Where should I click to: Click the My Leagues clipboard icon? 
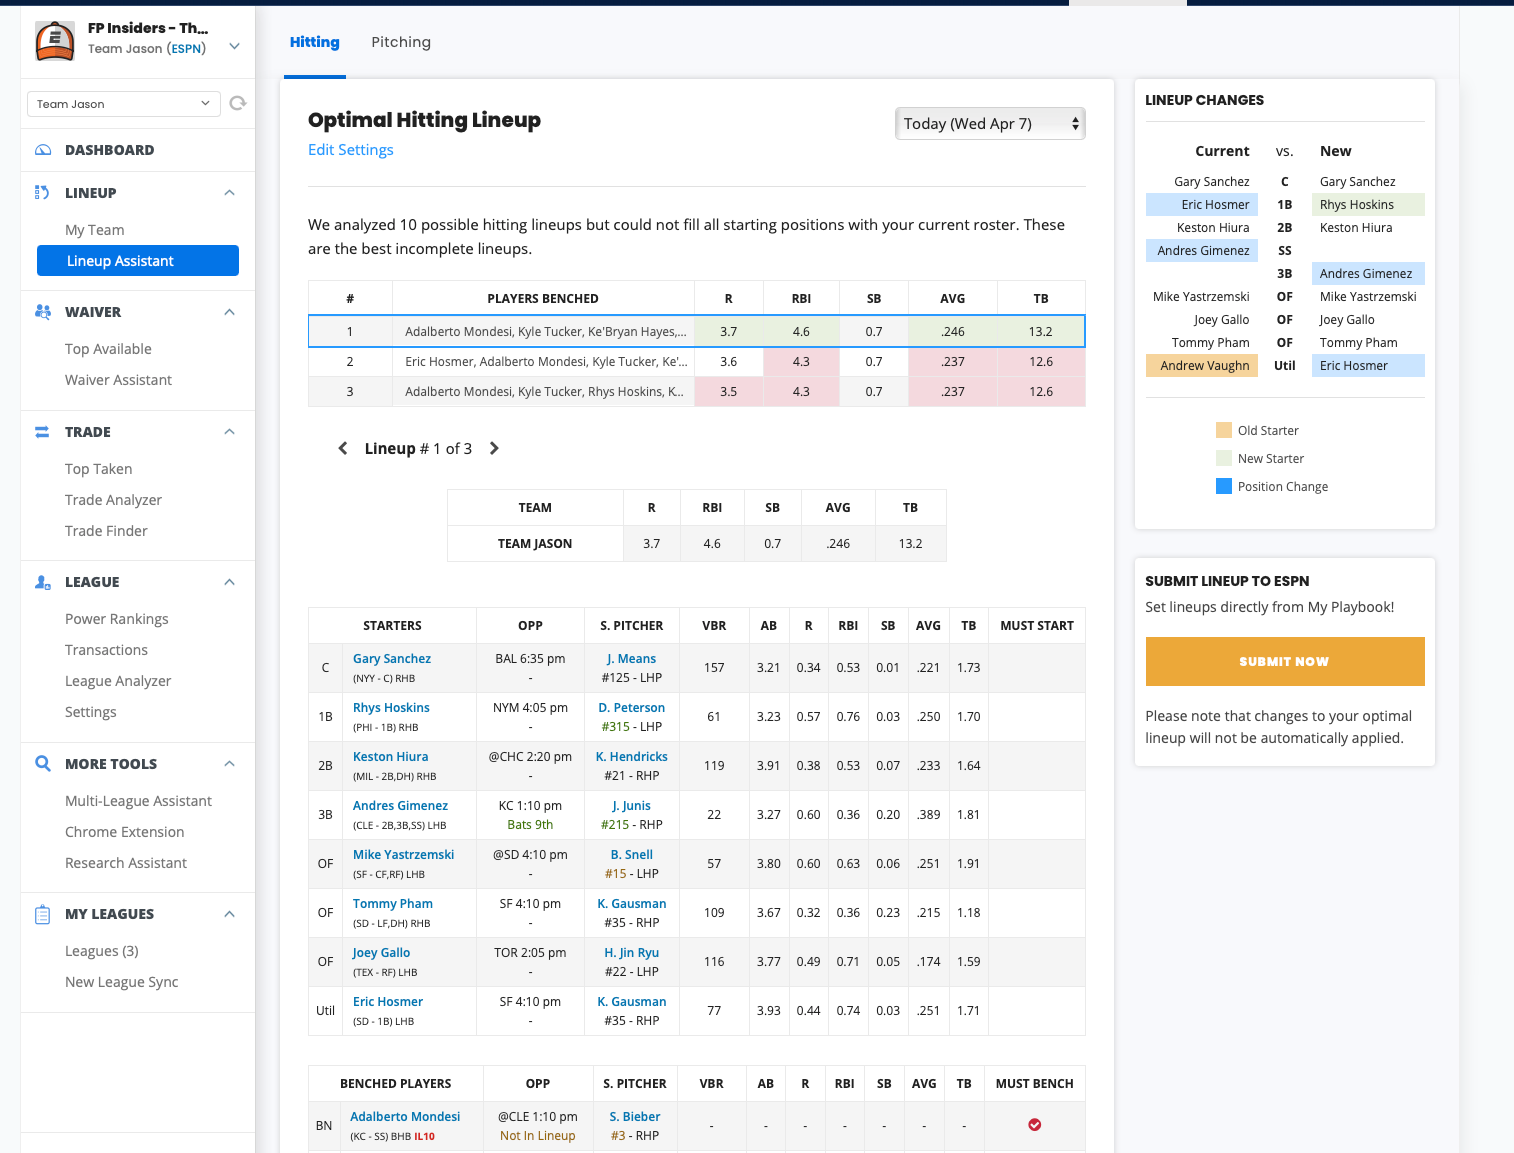(42, 914)
